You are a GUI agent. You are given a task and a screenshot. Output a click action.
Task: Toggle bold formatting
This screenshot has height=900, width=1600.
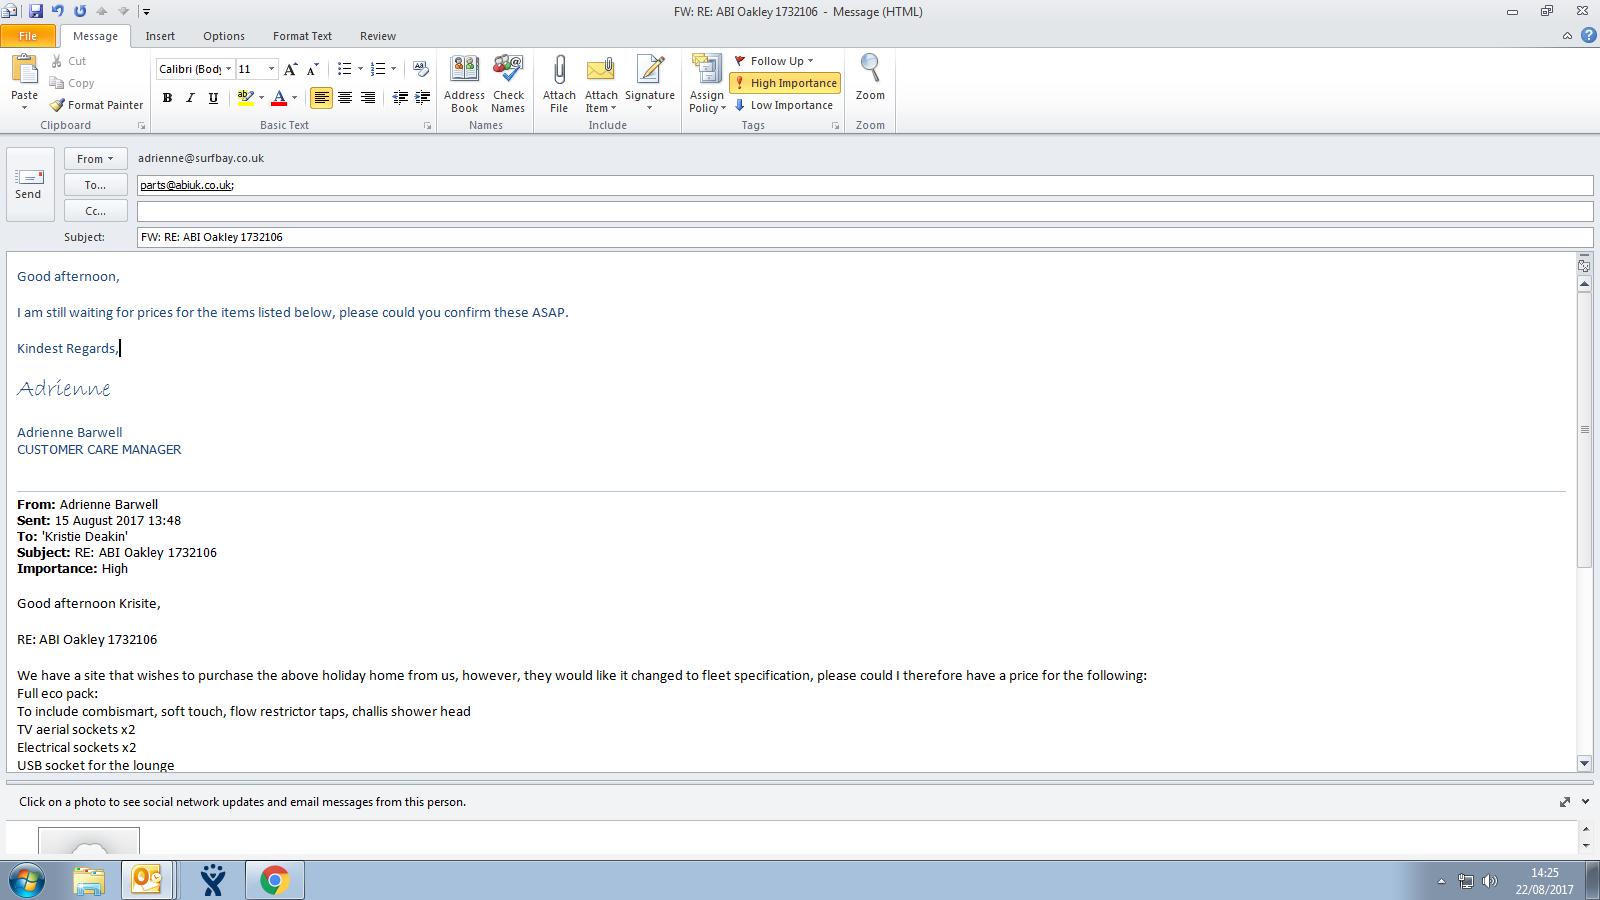(167, 98)
